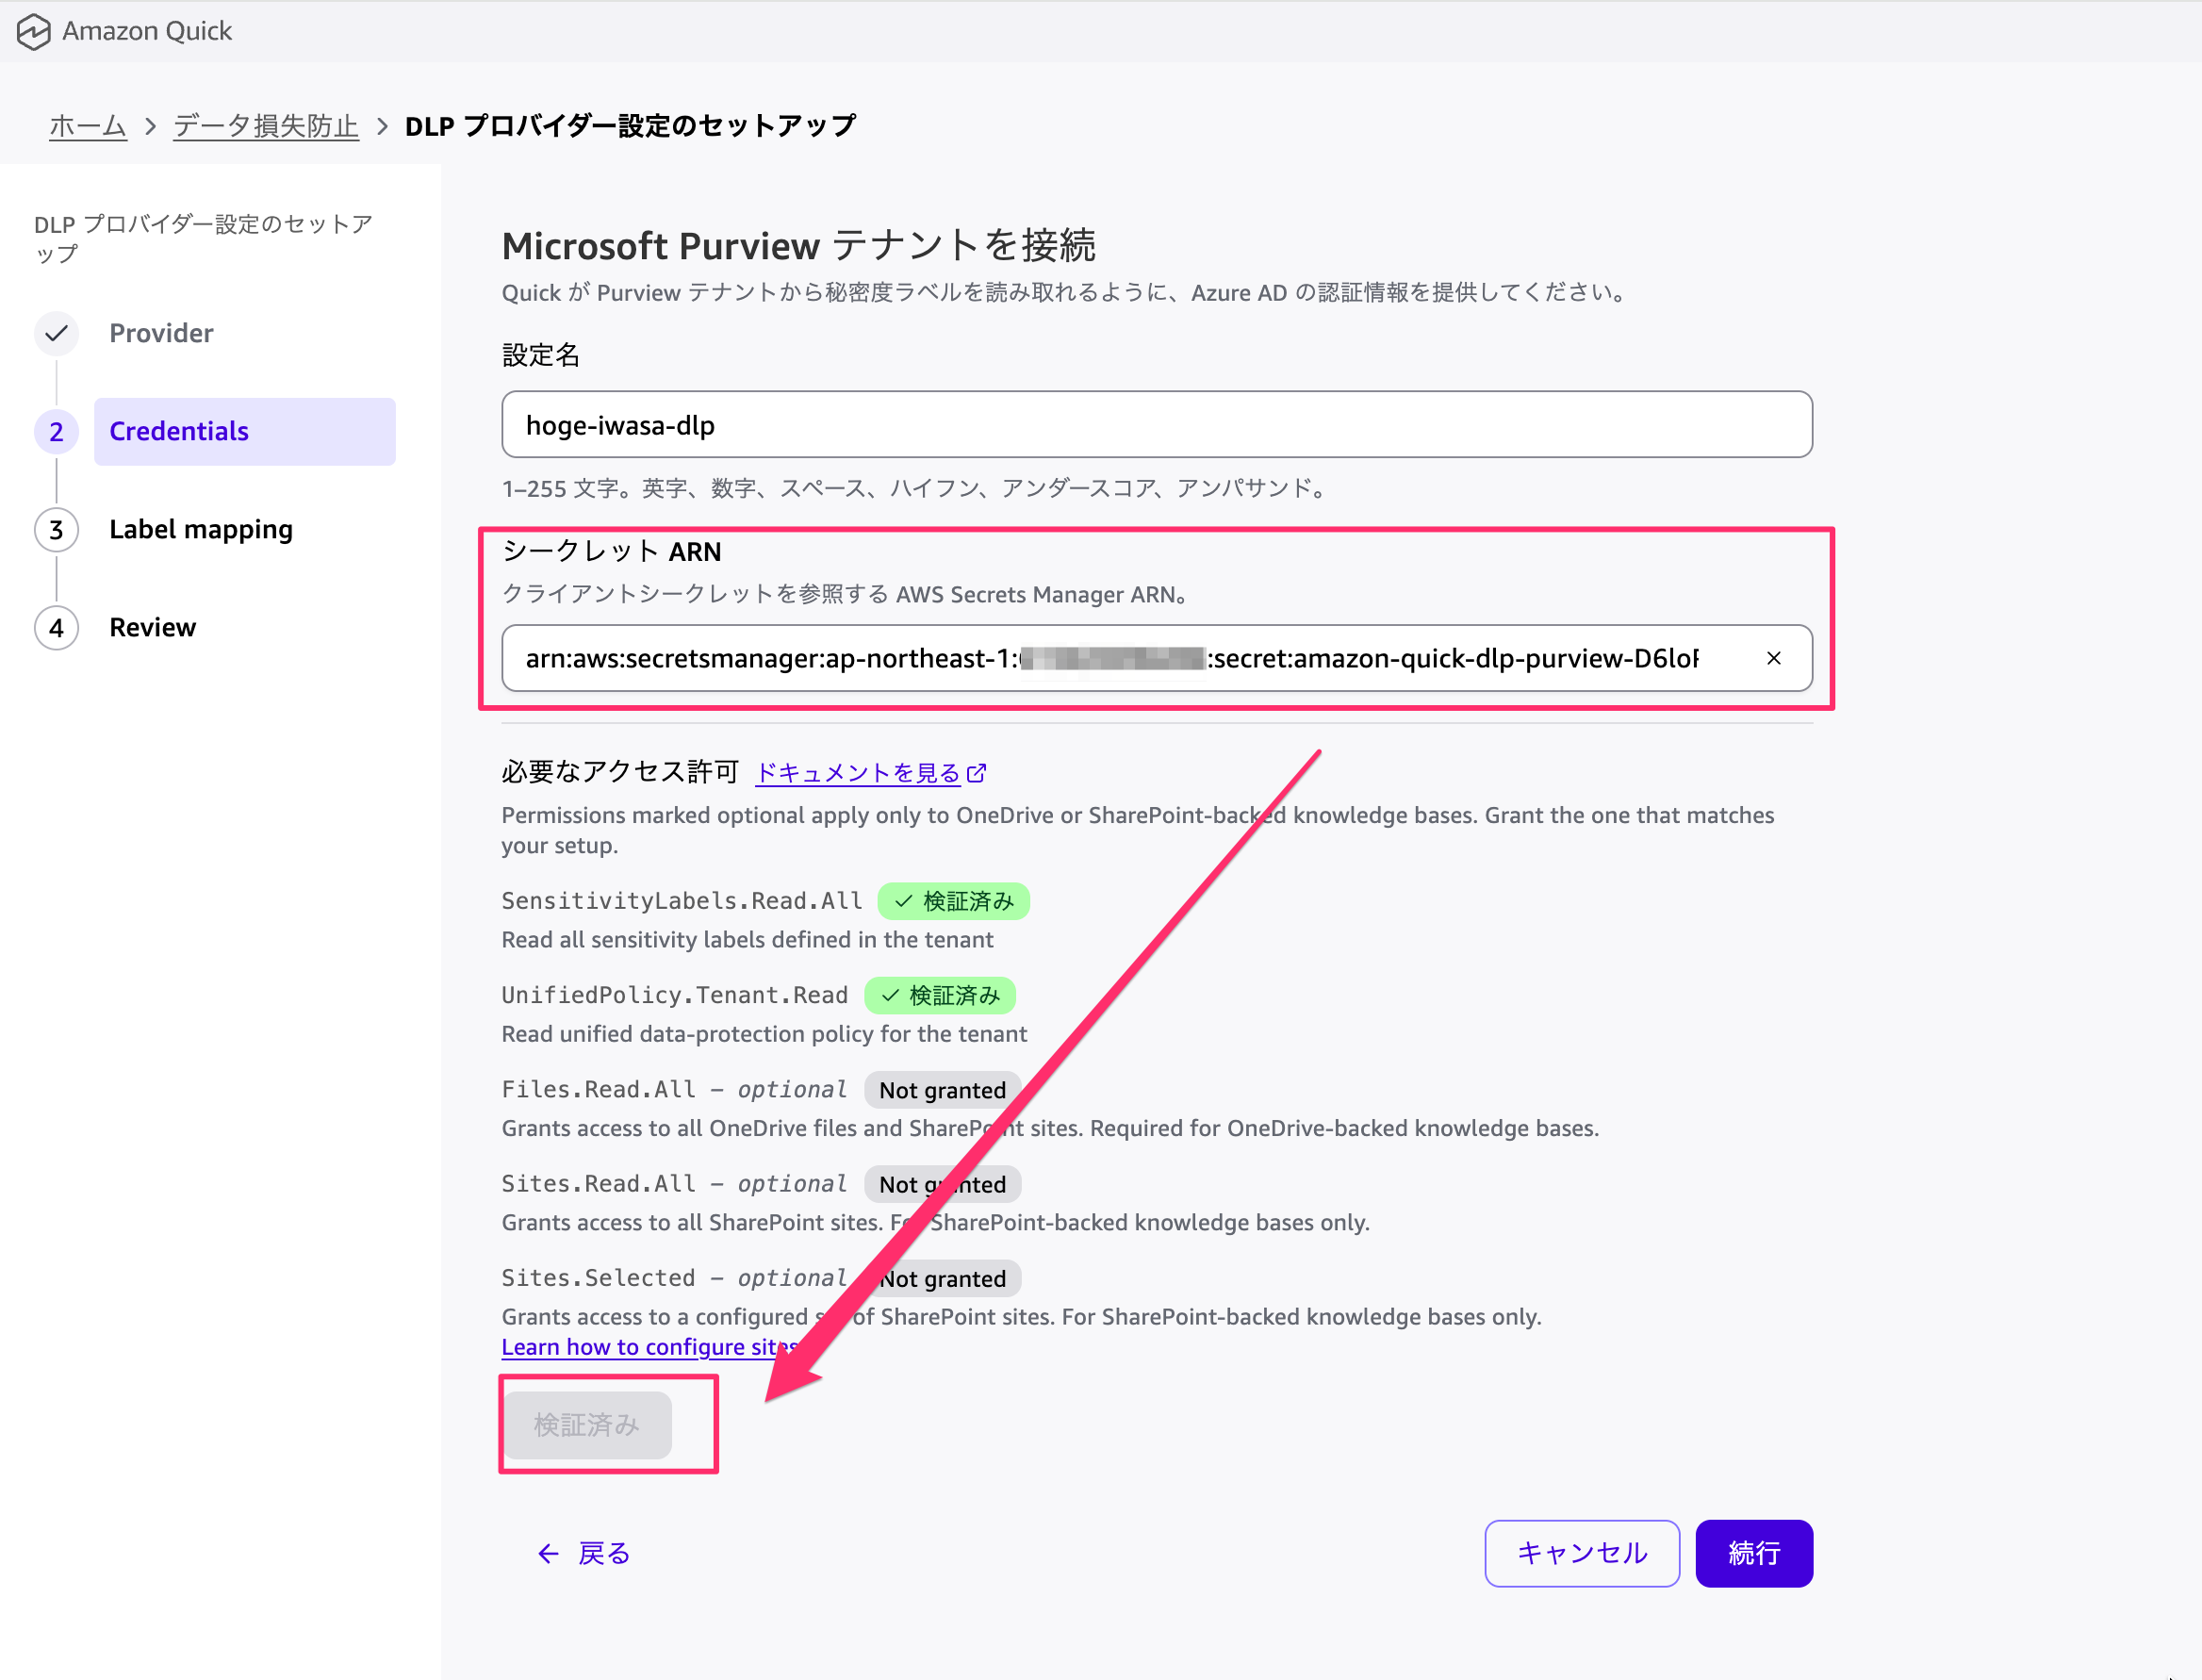Click the Microsoft Purview テナントを接続 heading
Screen dimensions: 2202x1680
(799, 245)
